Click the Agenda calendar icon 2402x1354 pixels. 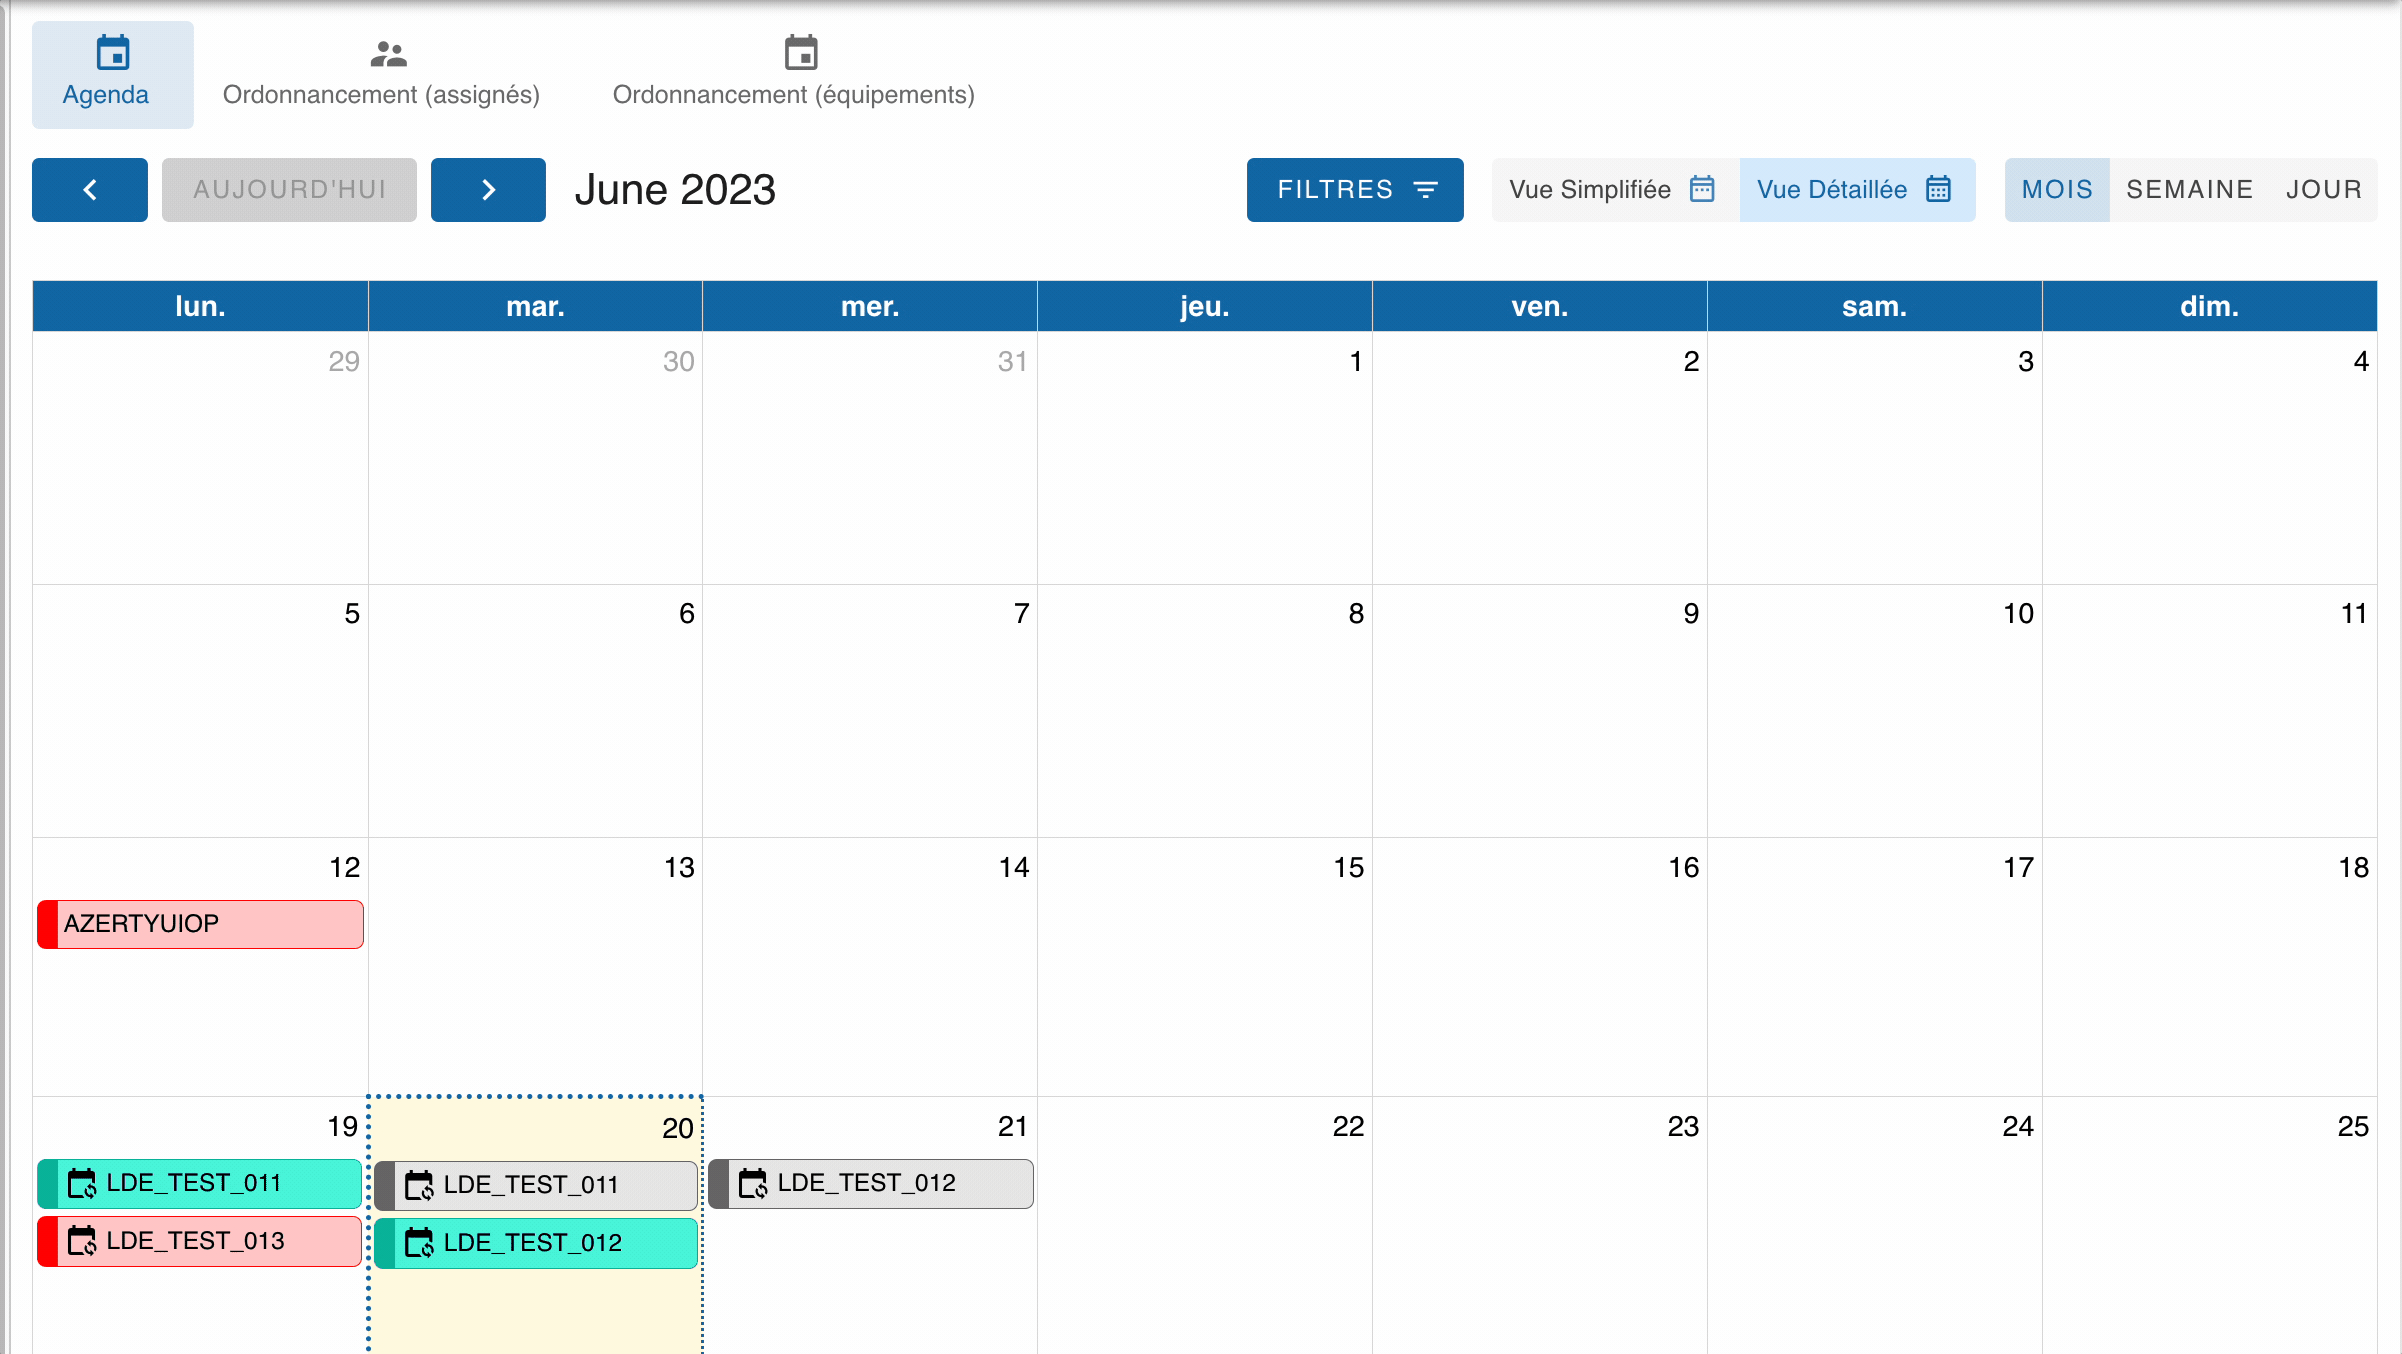(113, 53)
